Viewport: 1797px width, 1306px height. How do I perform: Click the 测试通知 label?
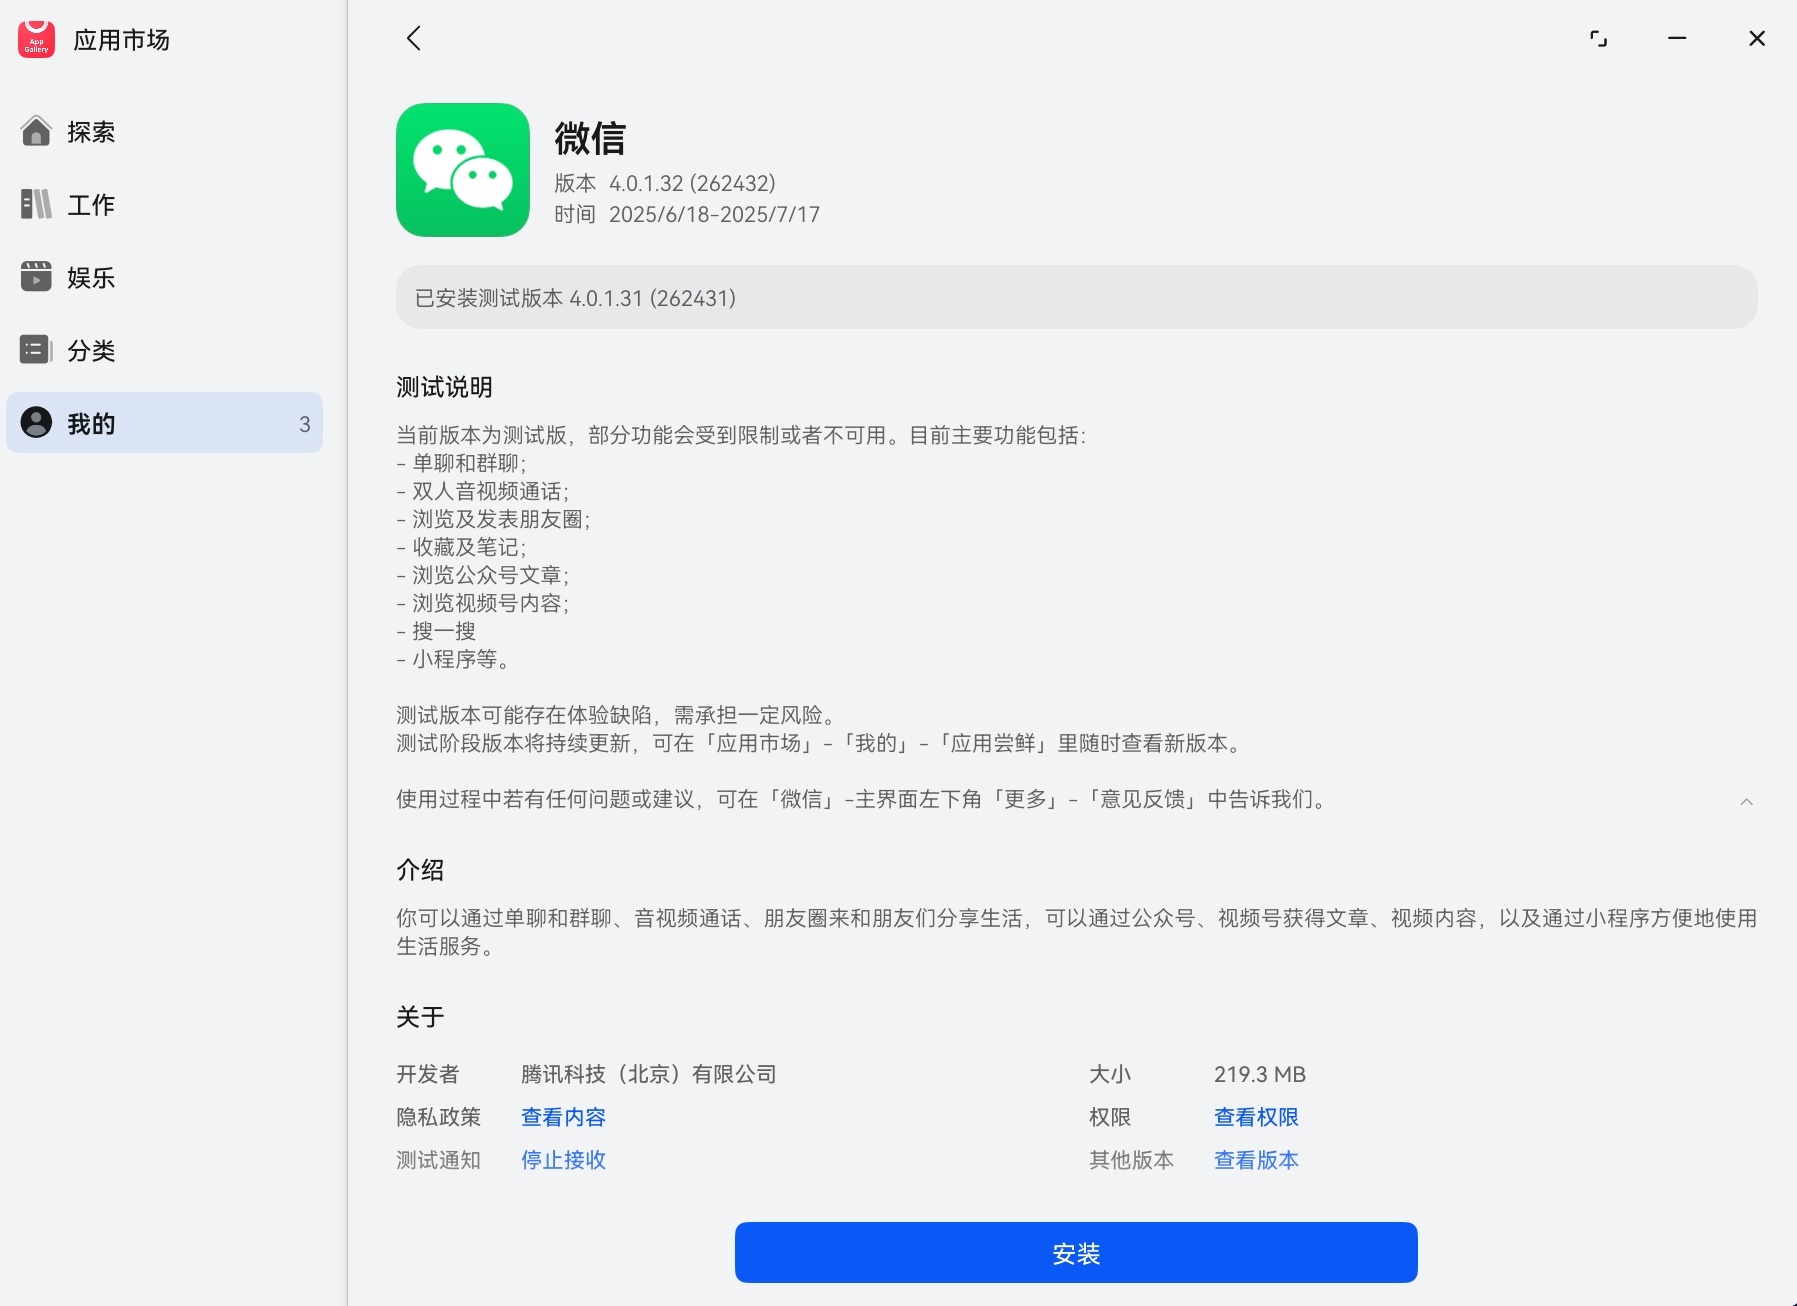(x=439, y=1160)
